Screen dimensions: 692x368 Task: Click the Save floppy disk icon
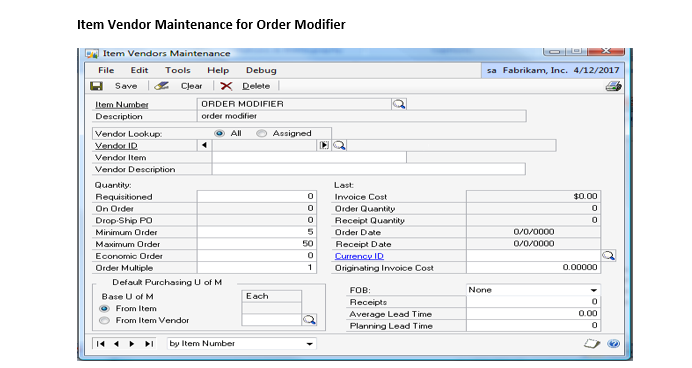click(96, 86)
